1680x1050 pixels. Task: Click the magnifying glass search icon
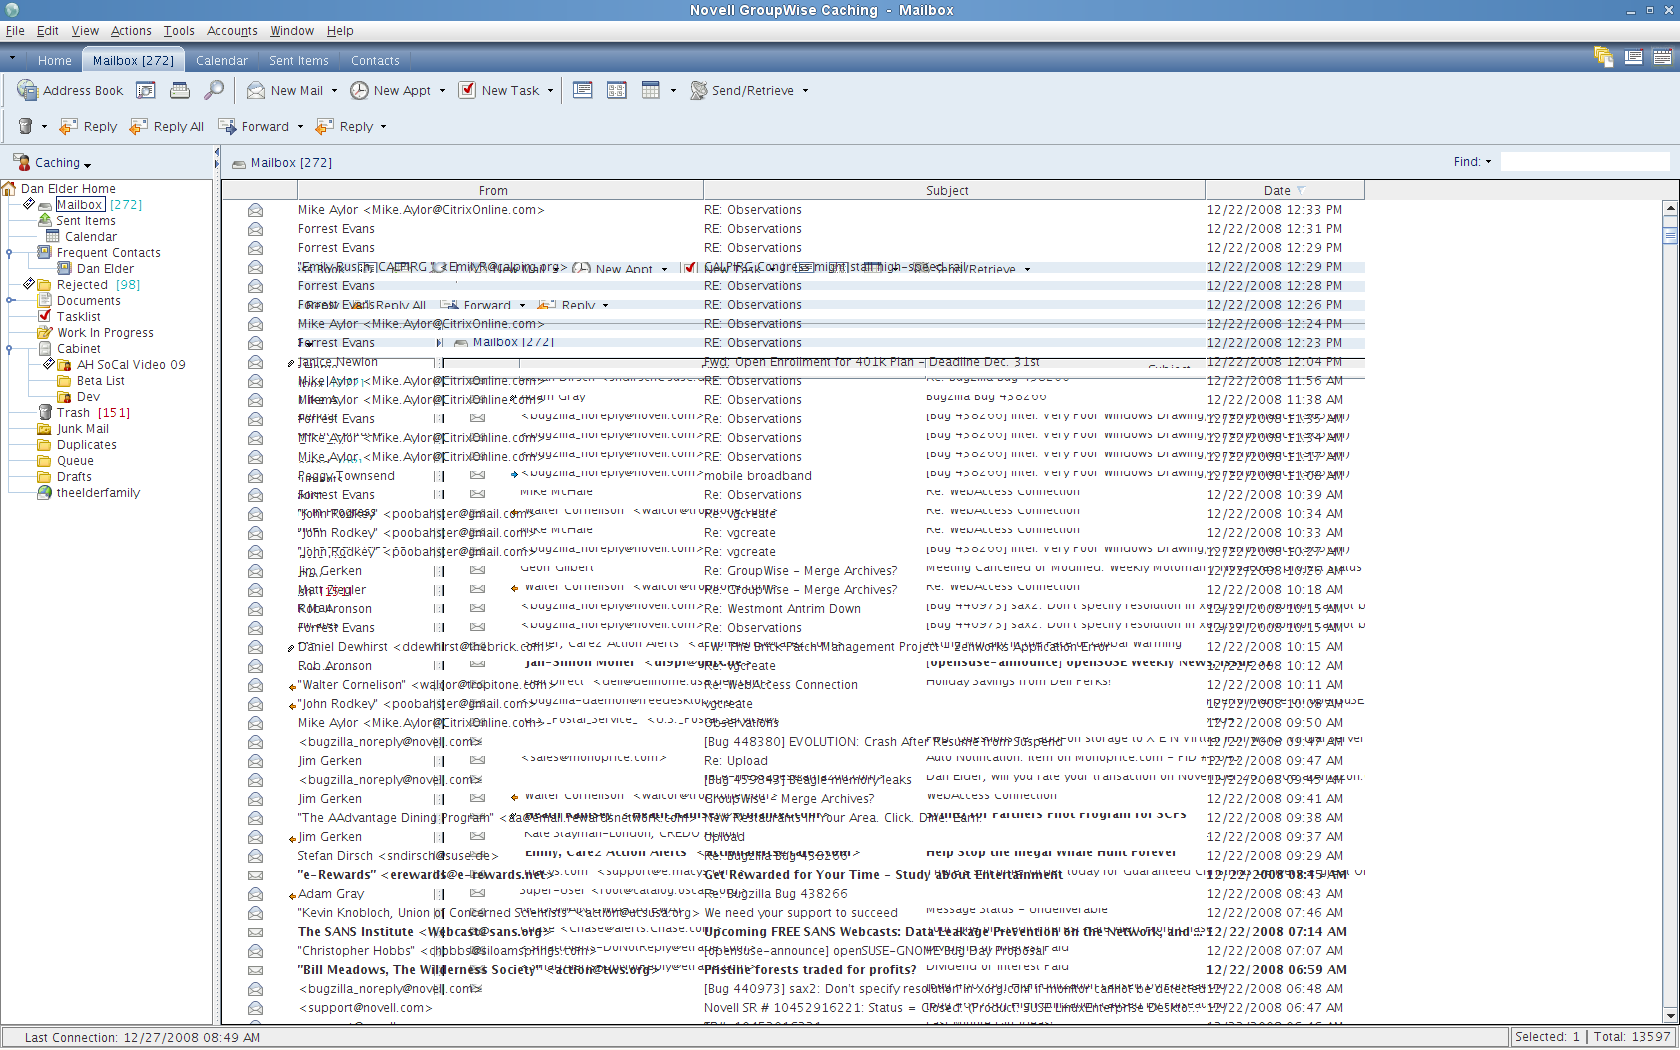[x=214, y=91]
